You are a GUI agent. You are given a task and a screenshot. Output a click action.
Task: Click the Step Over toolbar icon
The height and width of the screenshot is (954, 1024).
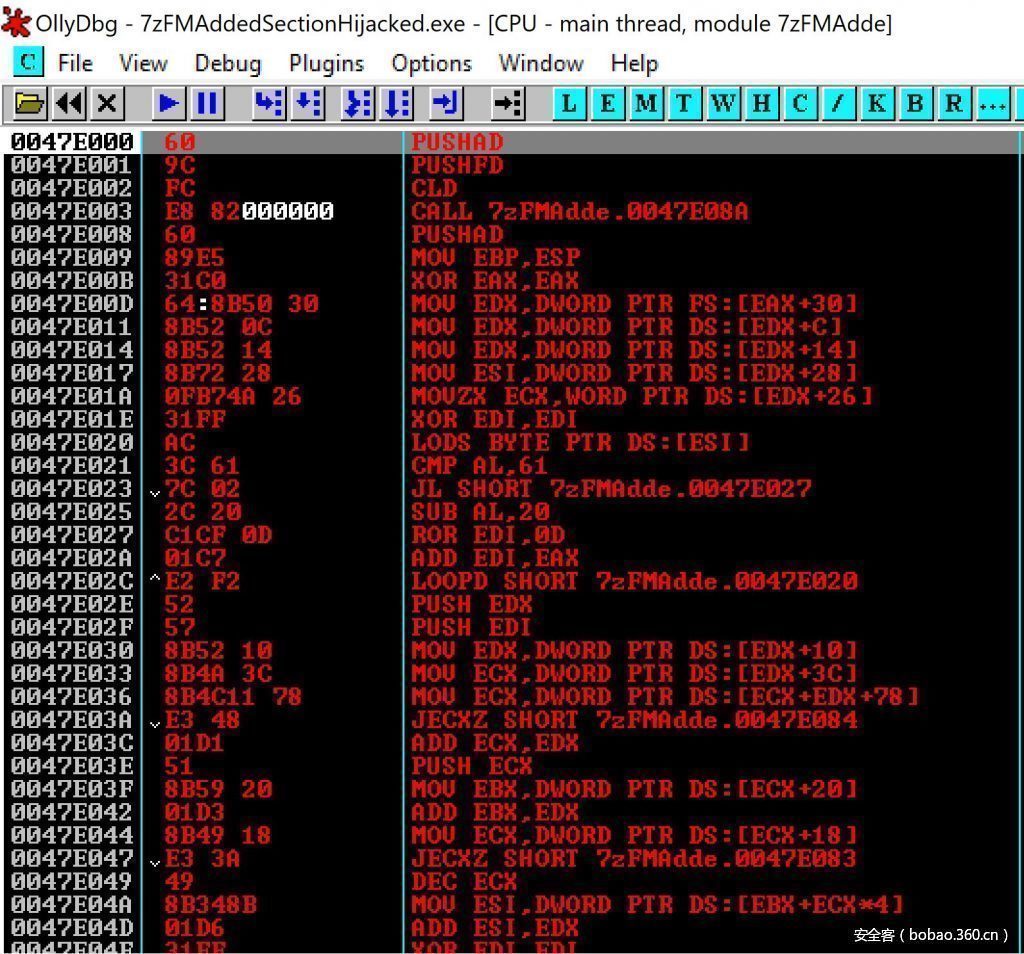coord(307,103)
